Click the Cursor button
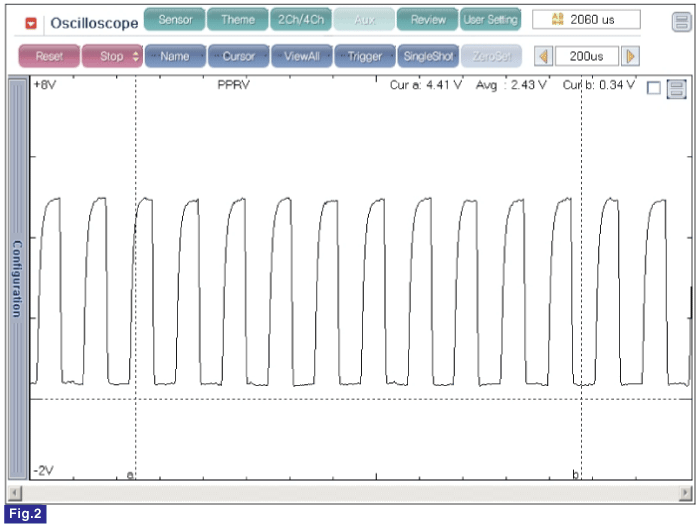Viewport: 700px width, 526px height. tap(238, 56)
